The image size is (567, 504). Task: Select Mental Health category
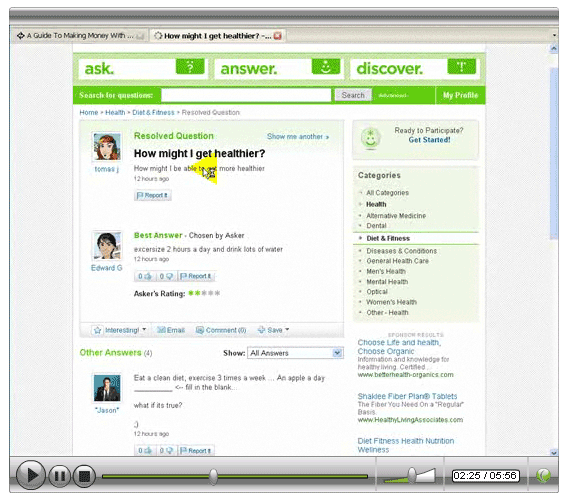387,281
